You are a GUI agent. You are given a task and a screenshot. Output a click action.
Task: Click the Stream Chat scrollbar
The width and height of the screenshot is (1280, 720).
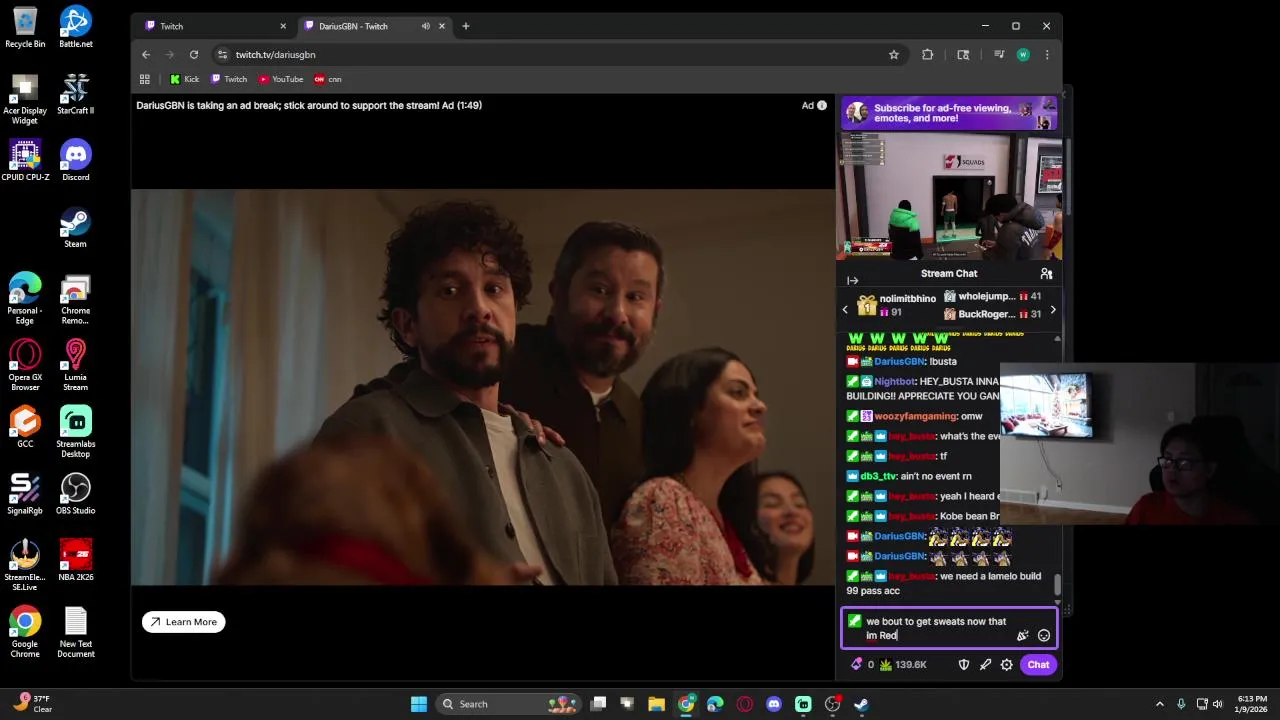[x=1057, y=584]
